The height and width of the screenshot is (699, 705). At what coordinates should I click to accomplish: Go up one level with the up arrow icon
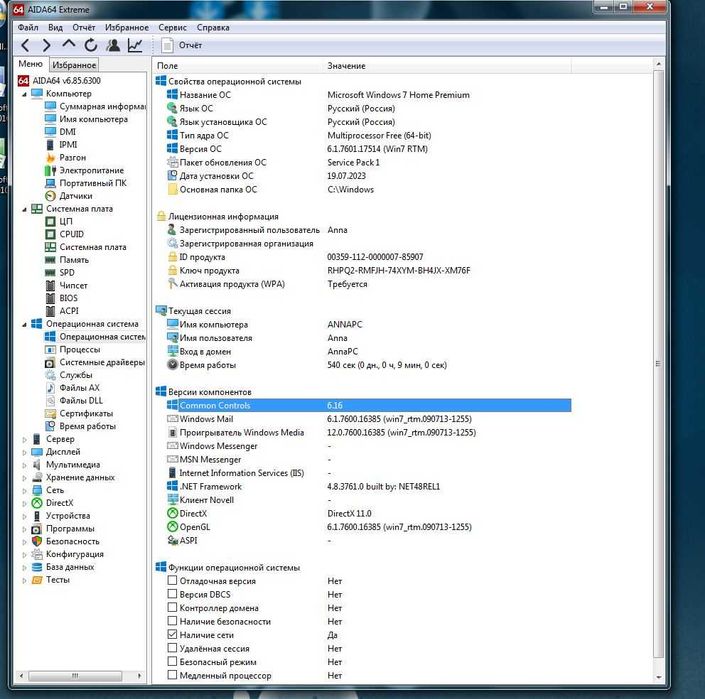(68, 45)
